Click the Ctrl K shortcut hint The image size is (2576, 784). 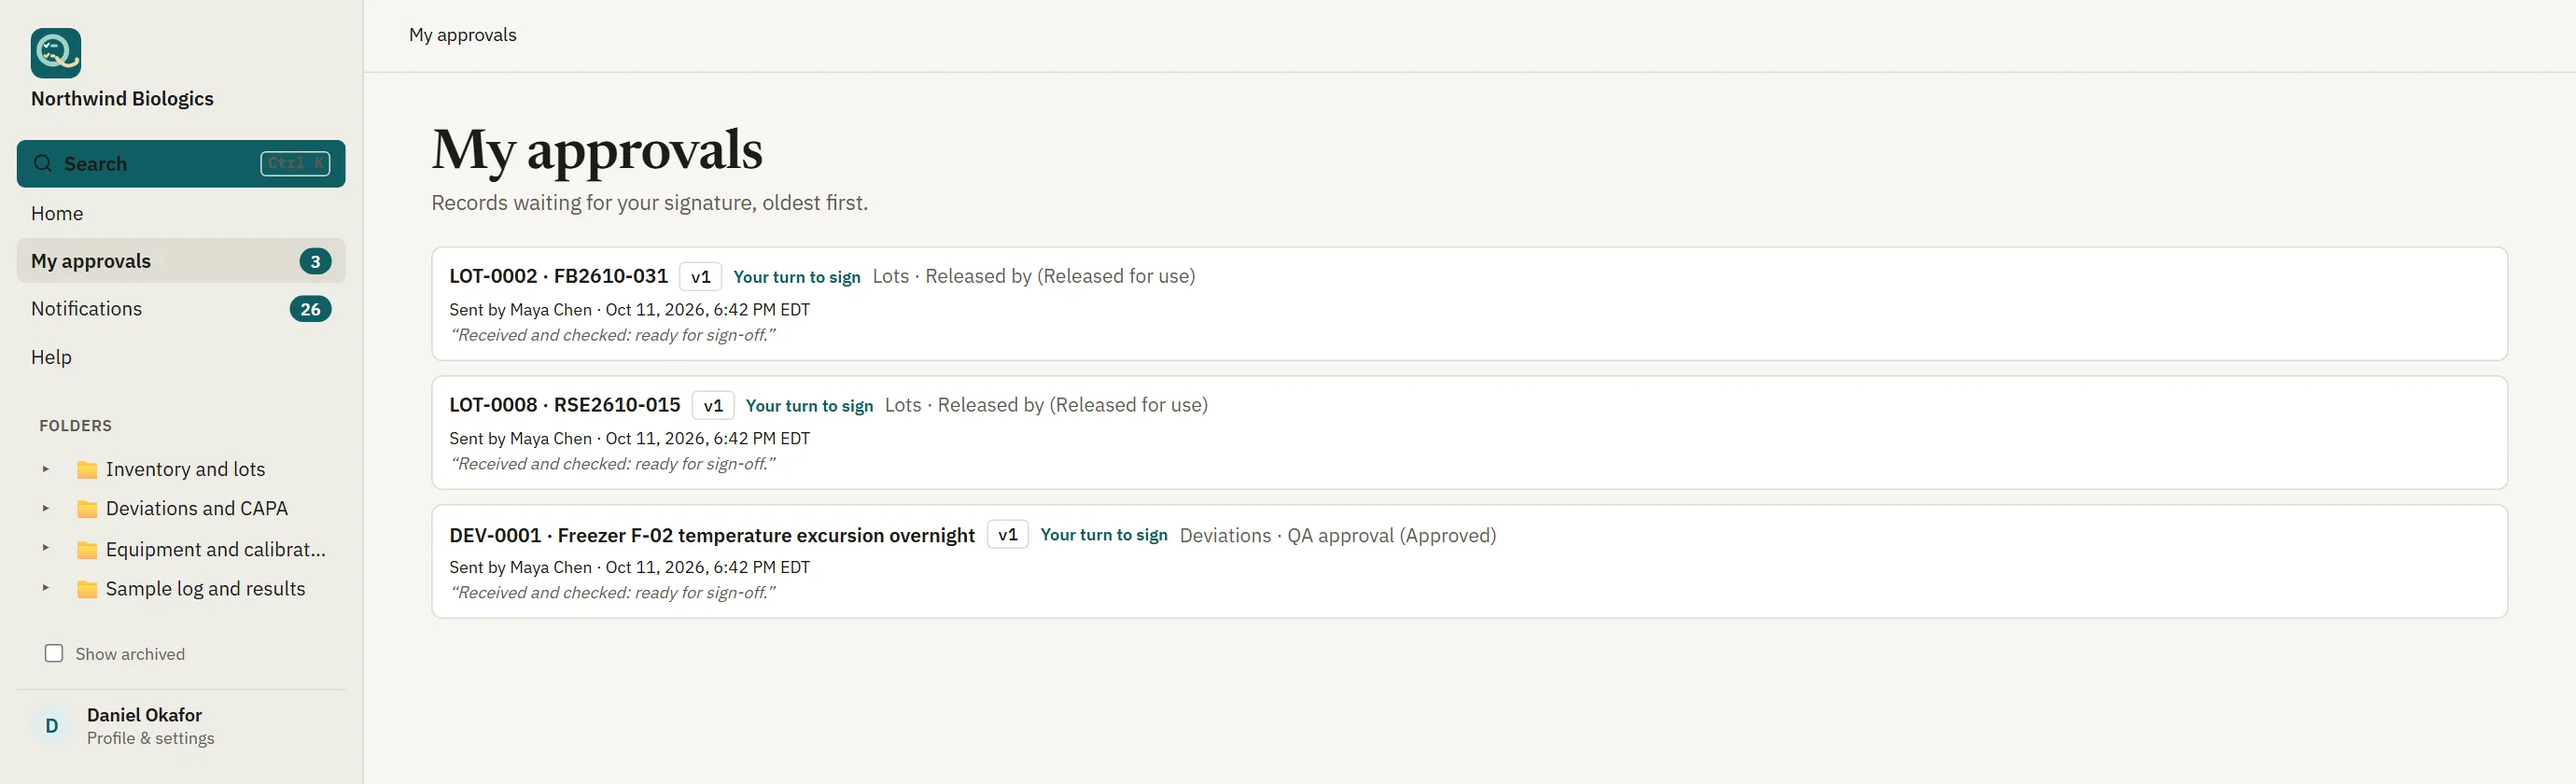click(295, 163)
